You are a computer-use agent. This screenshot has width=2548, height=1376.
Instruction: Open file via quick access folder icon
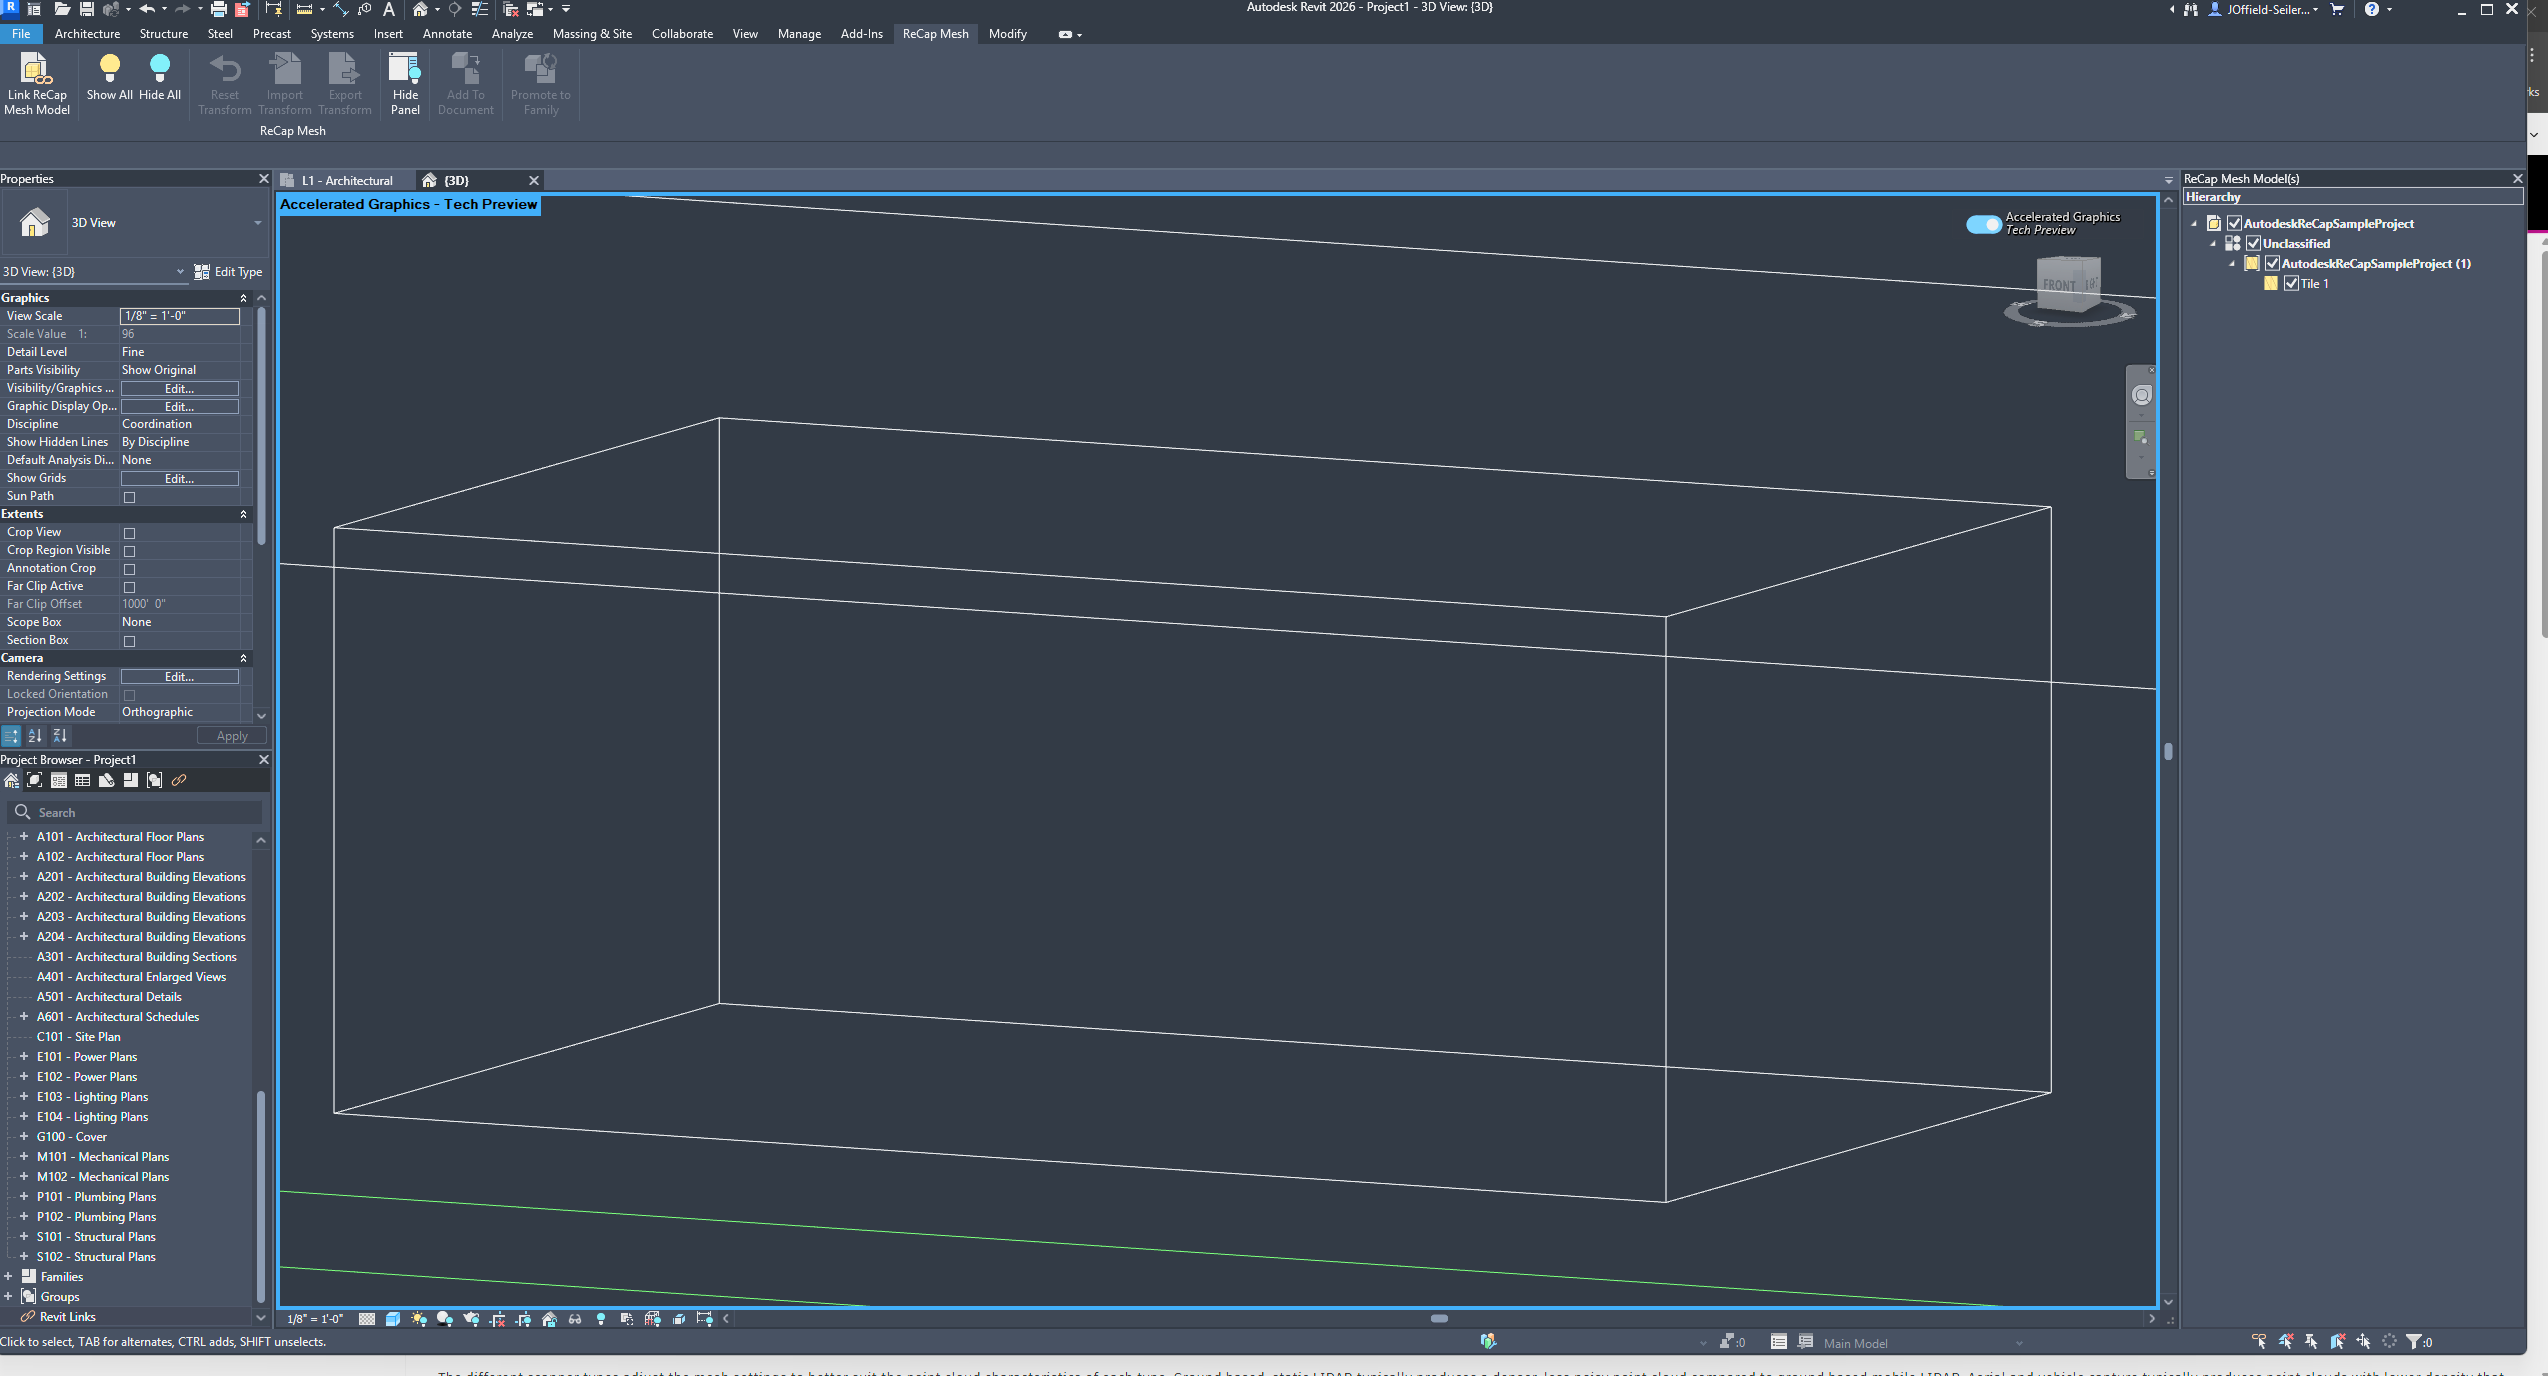point(62,9)
